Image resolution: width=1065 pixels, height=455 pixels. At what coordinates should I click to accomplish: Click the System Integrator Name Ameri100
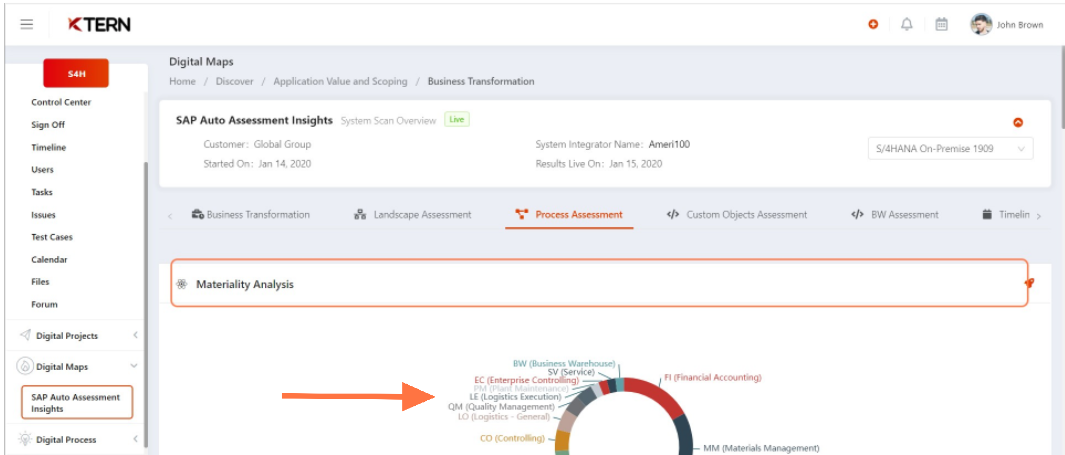click(x=670, y=145)
